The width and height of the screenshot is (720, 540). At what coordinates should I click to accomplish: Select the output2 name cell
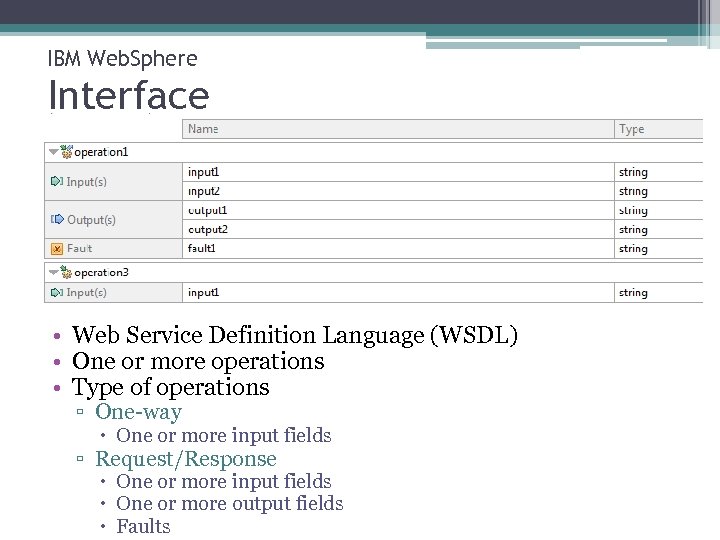pos(398,229)
